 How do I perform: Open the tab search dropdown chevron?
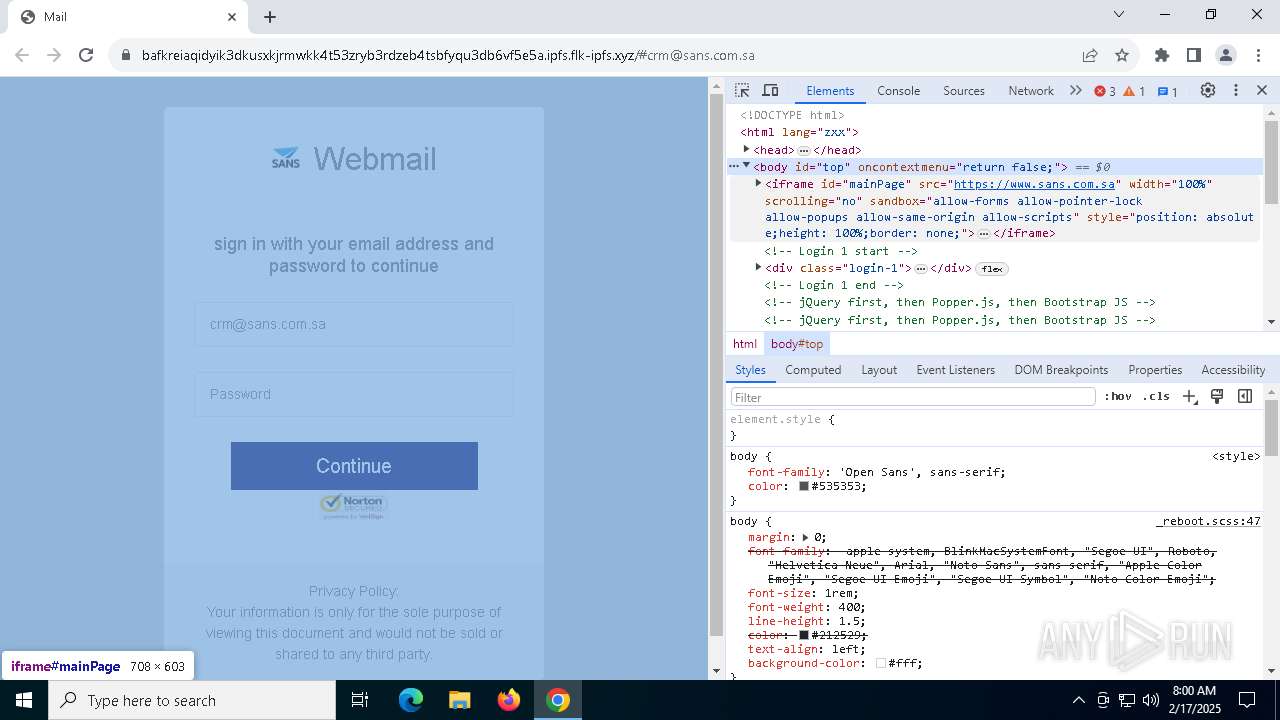click(1119, 14)
